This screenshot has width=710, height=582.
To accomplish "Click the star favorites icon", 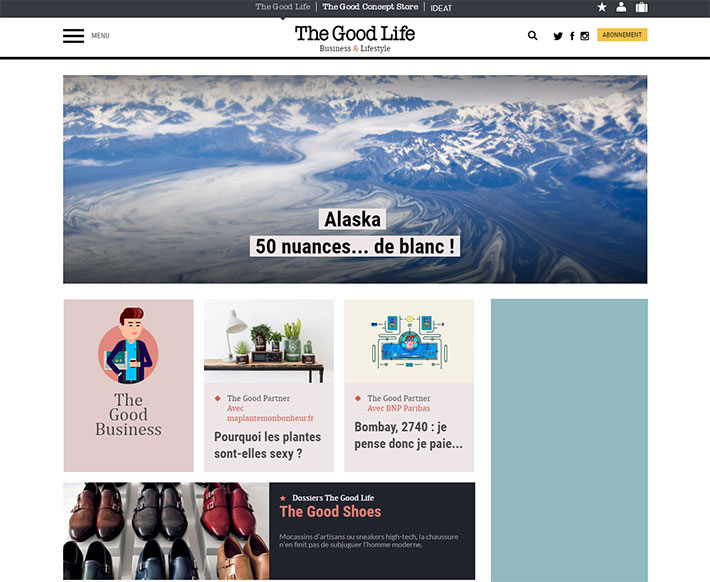I will (x=602, y=7).
